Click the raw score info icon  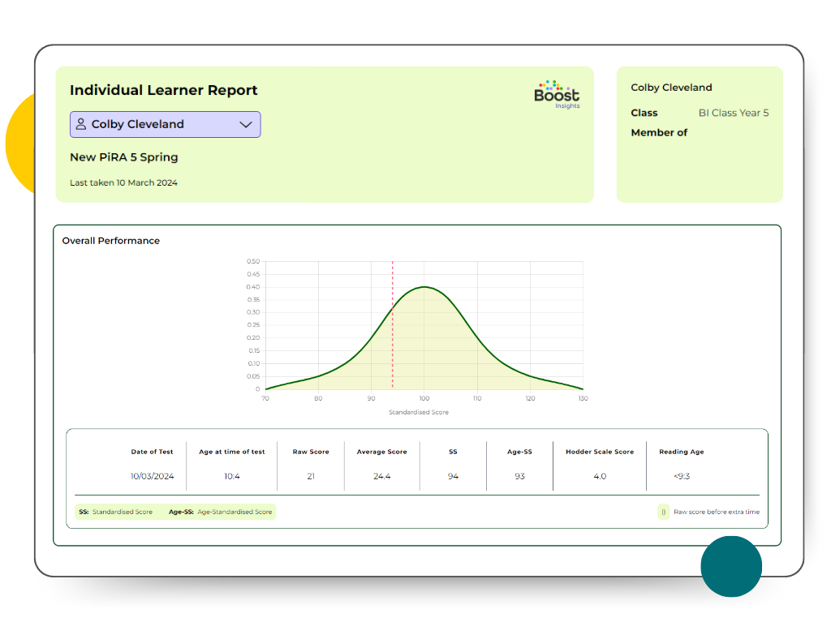point(662,511)
